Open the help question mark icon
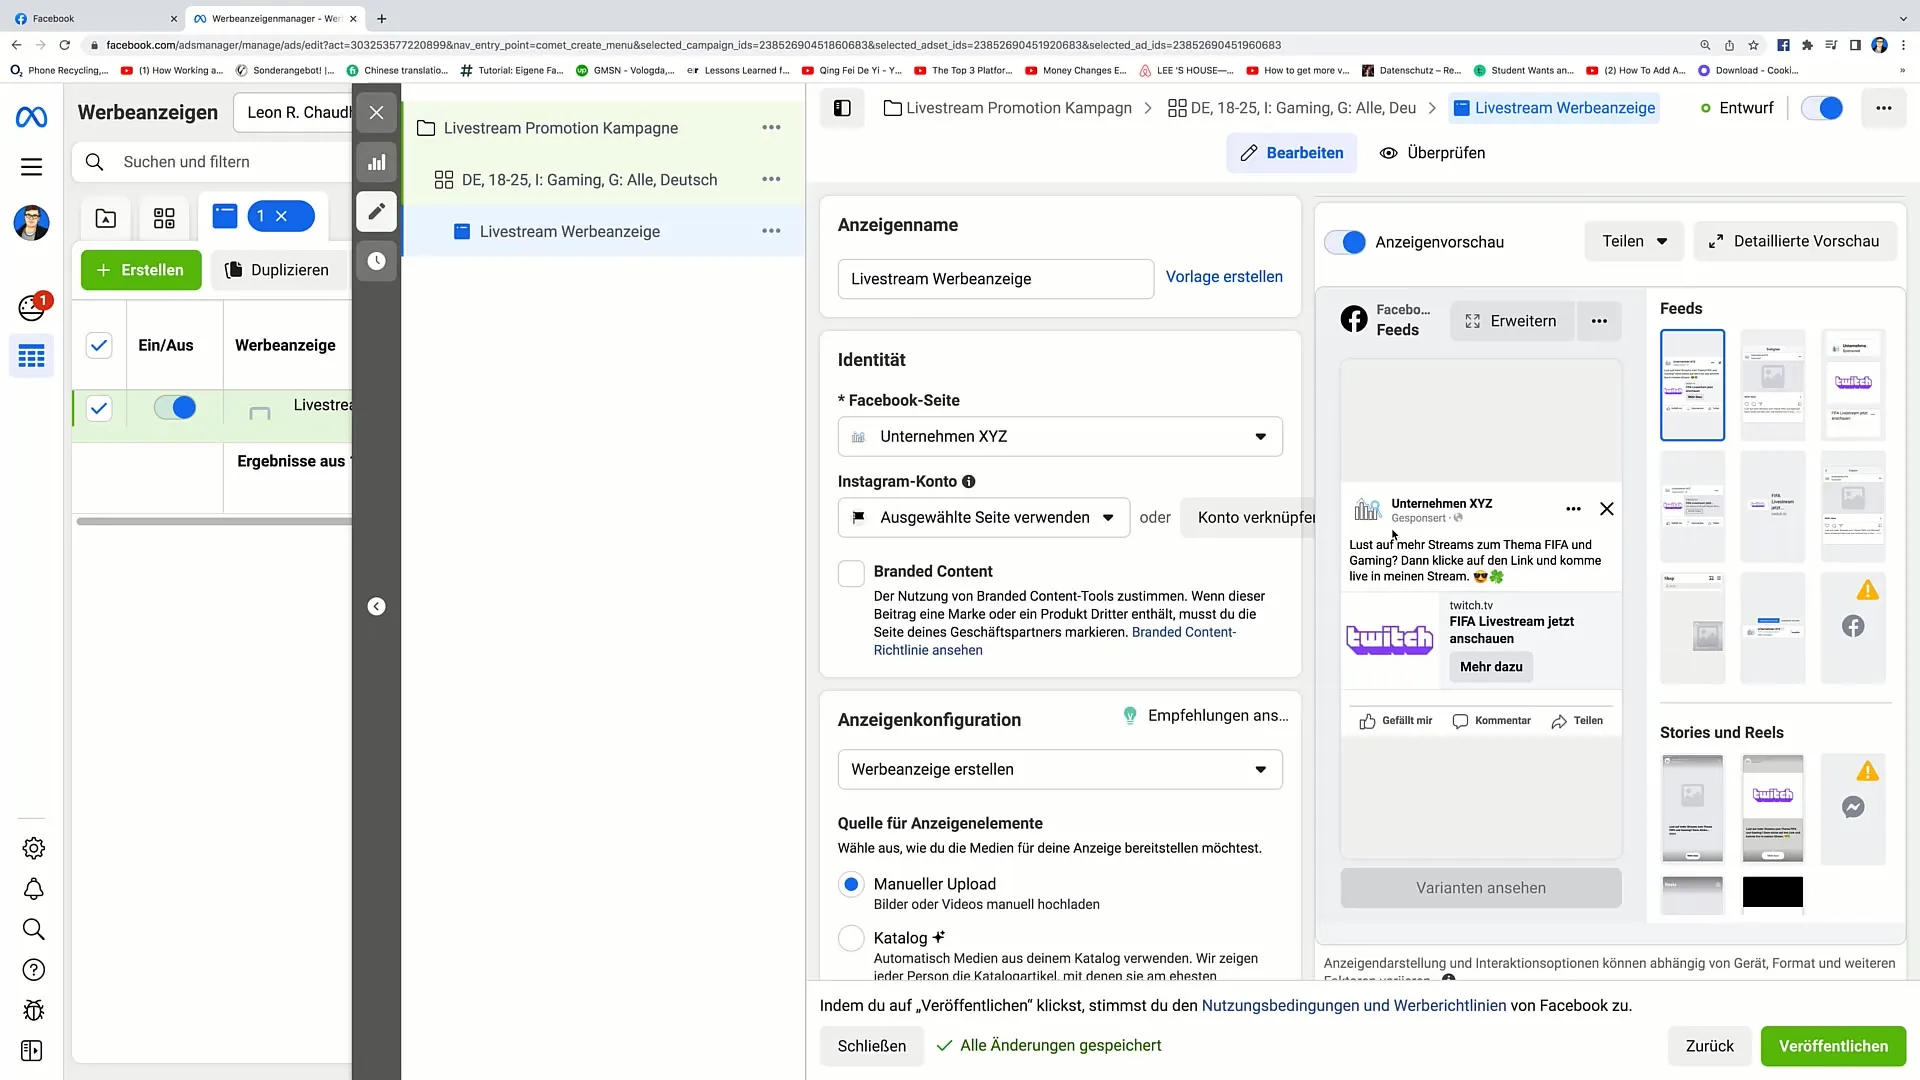Image resolution: width=1920 pixels, height=1080 pixels. [33, 970]
